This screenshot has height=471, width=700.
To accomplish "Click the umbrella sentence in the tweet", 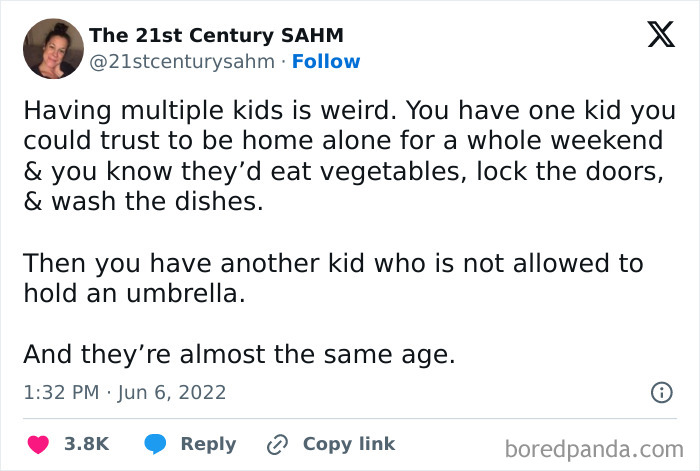I will pos(332,279).
